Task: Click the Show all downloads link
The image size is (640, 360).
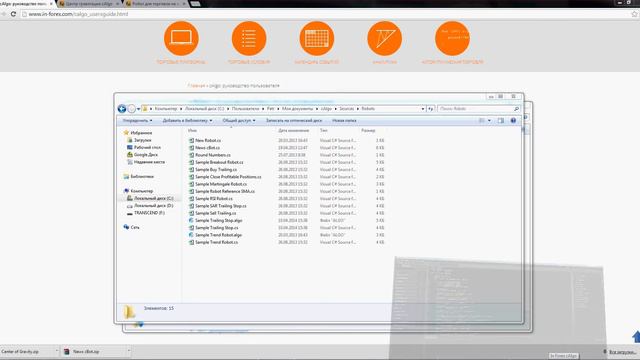Action: [623, 351]
